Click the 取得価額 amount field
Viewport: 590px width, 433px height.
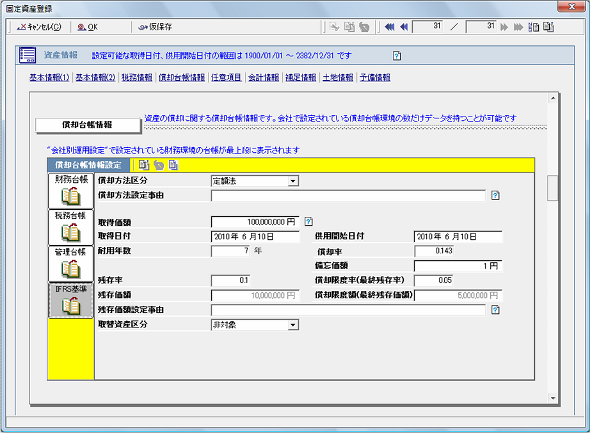tap(255, 222)
